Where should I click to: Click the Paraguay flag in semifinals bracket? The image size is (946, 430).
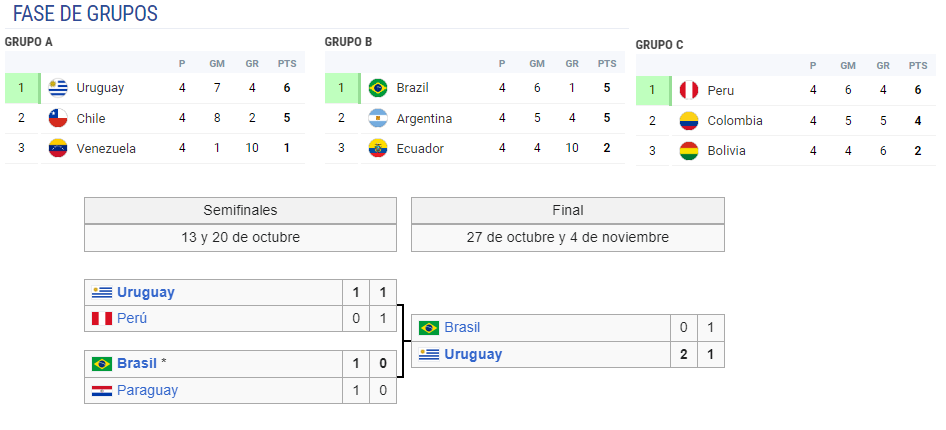coord(102,391)
